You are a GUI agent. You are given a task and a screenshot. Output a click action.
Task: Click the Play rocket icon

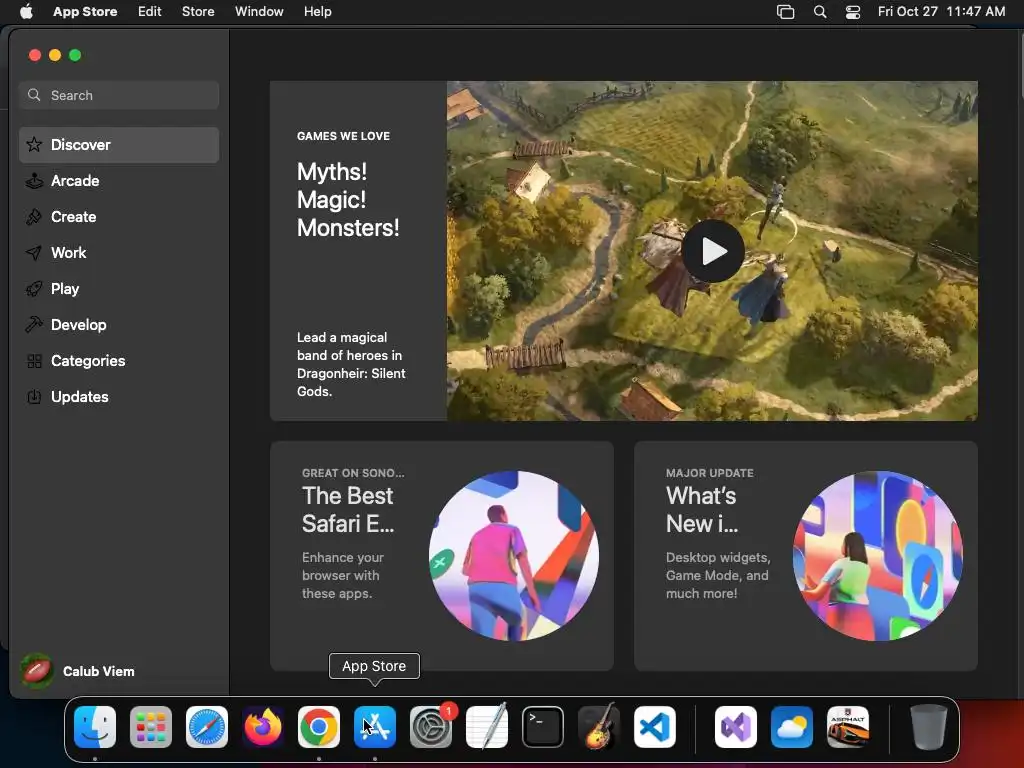pyautogui.click(x=34, y=289)
